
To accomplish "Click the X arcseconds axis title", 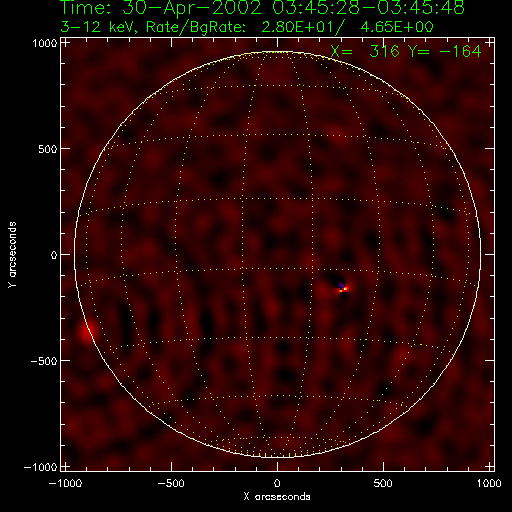I will click(277, 497).
